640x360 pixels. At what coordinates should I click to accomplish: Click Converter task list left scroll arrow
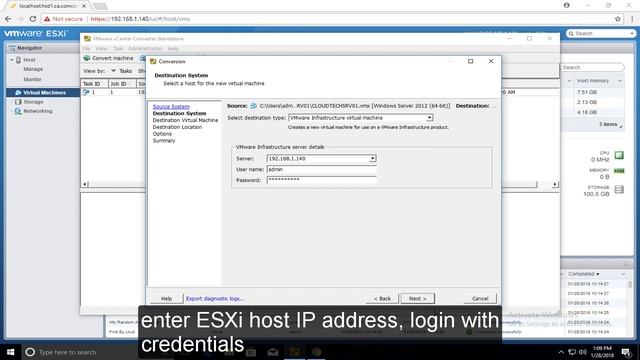coord(85,184)
